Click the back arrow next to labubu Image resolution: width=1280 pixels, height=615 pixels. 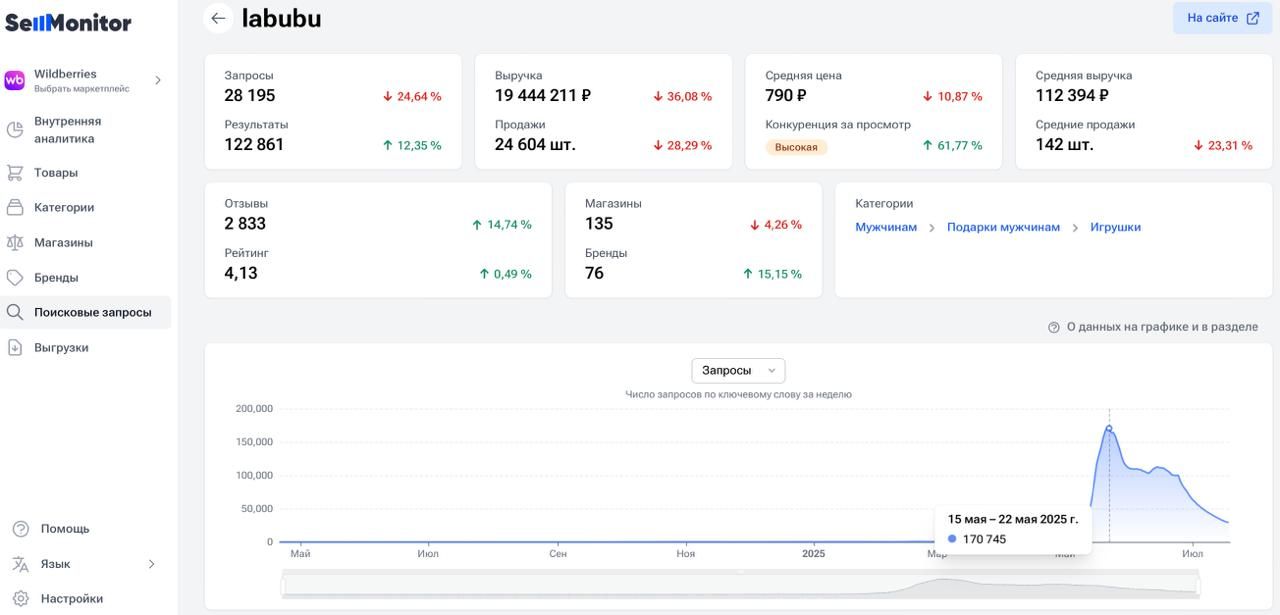tap(218, 19)
